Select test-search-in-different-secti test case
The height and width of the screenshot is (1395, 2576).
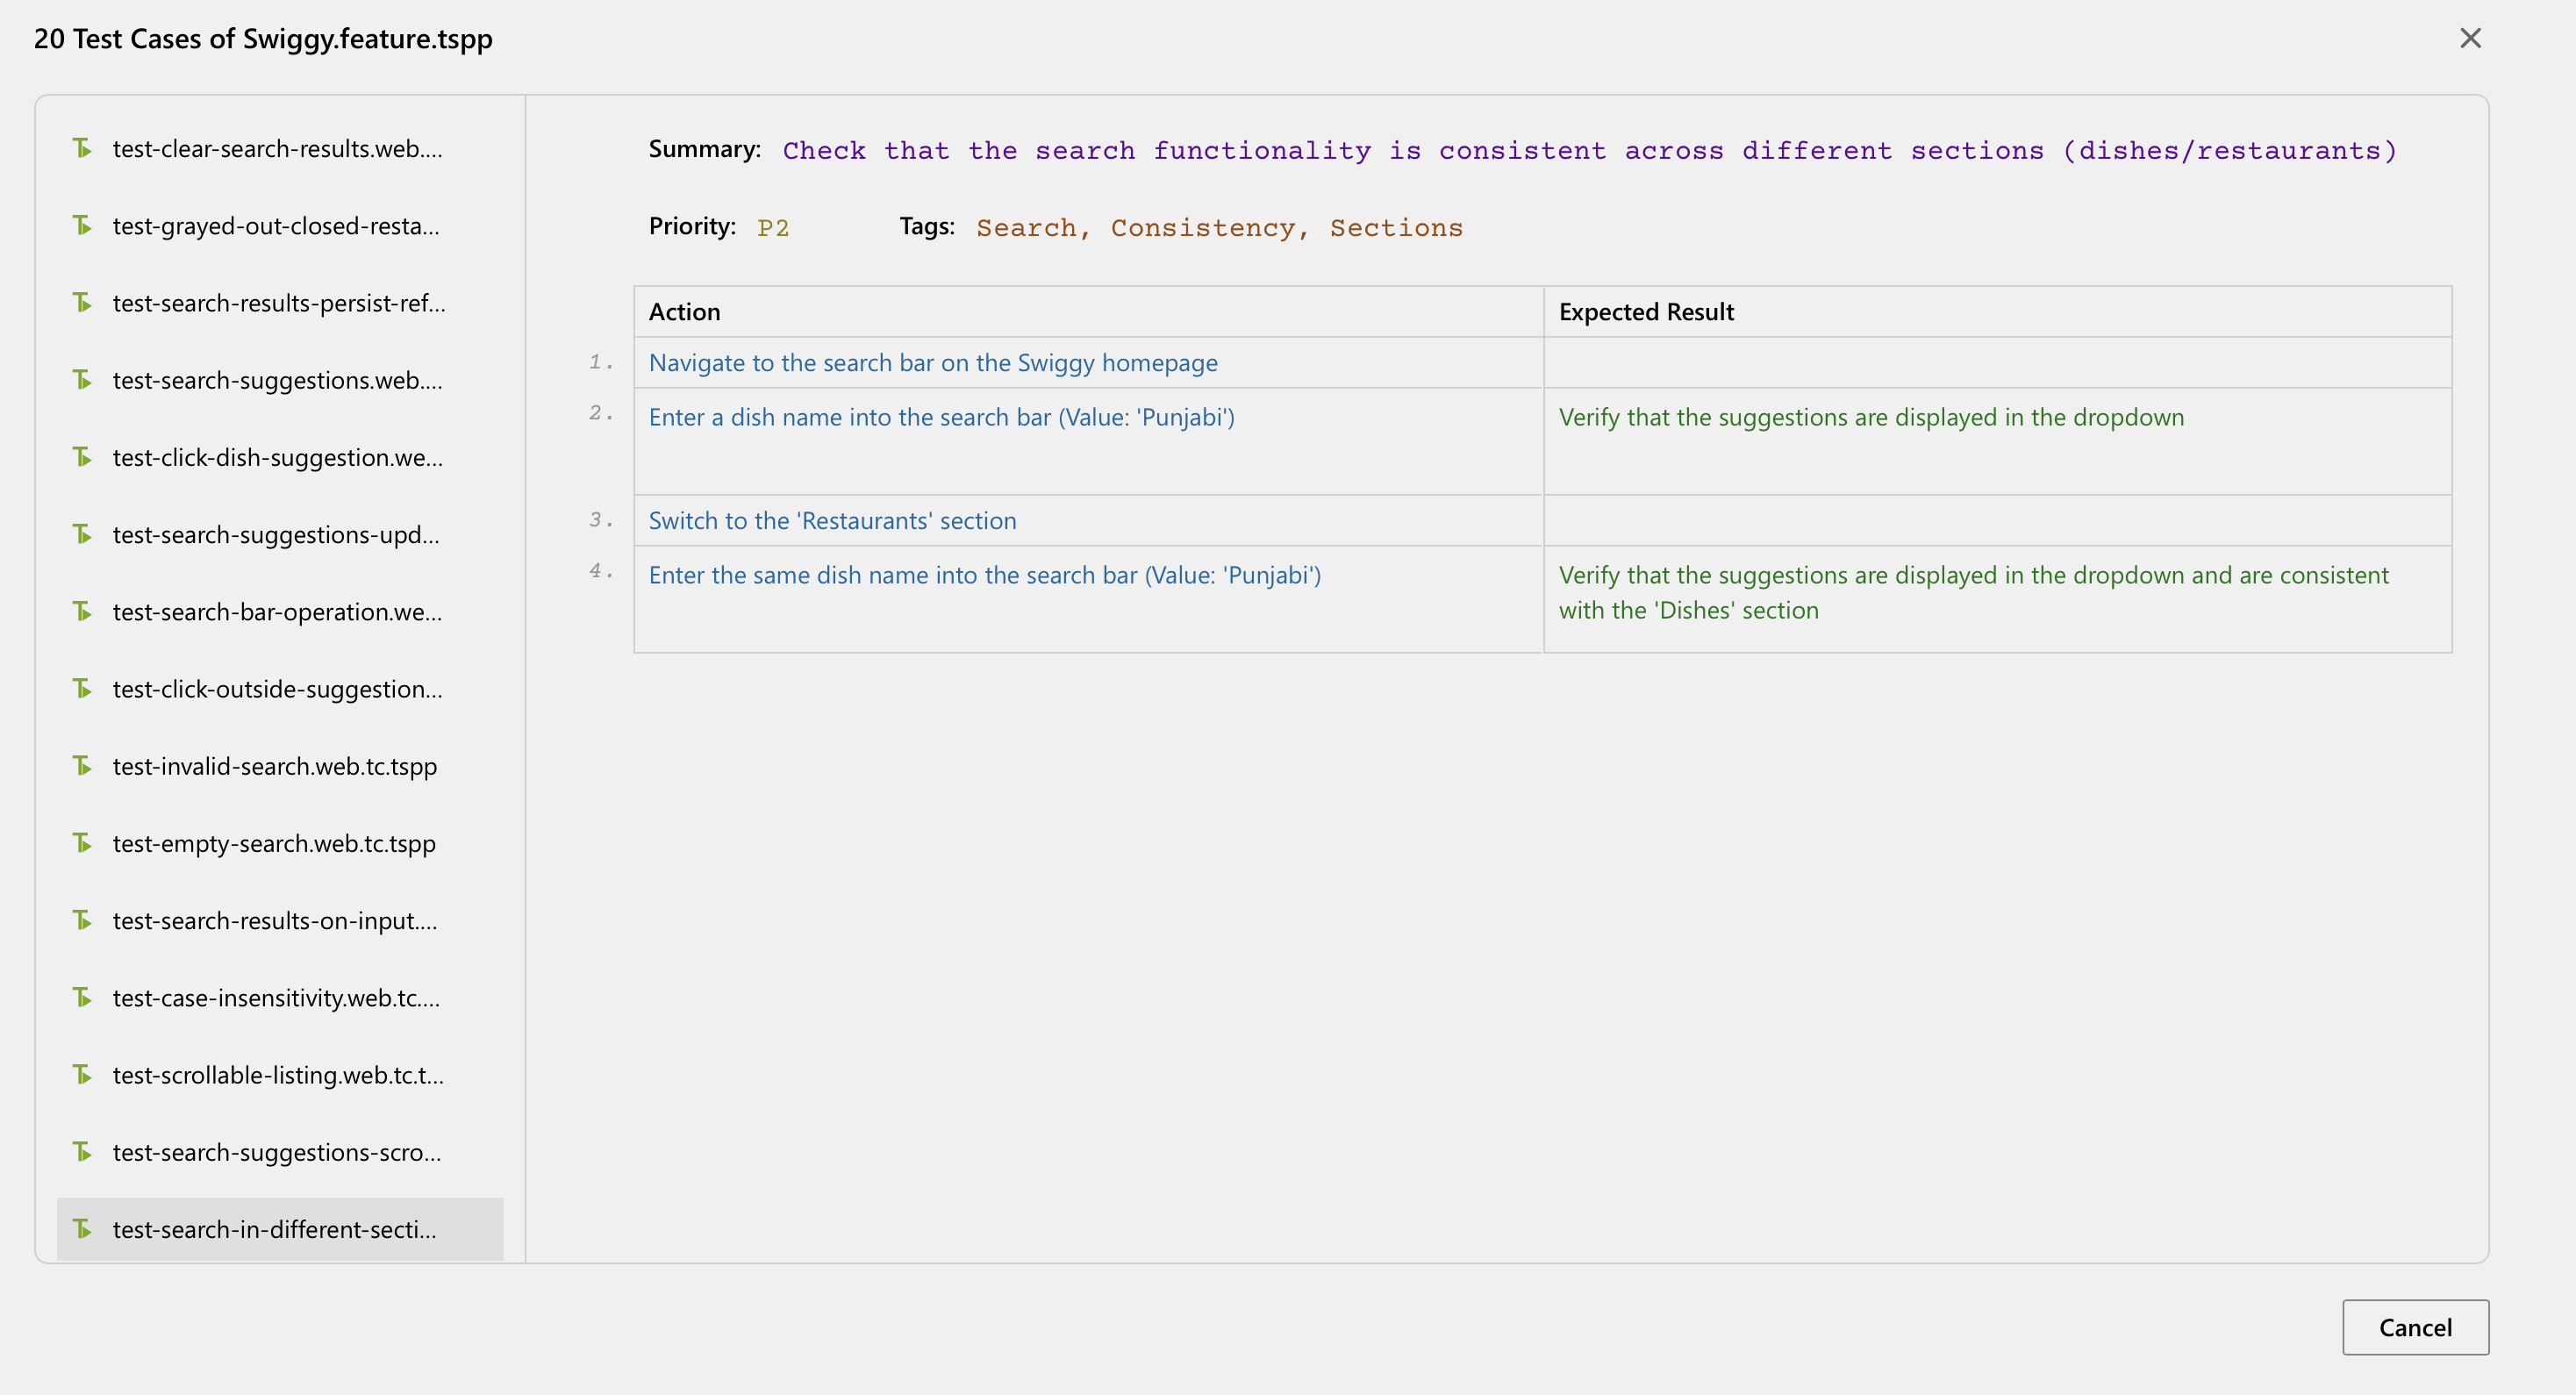[280, 1229]
